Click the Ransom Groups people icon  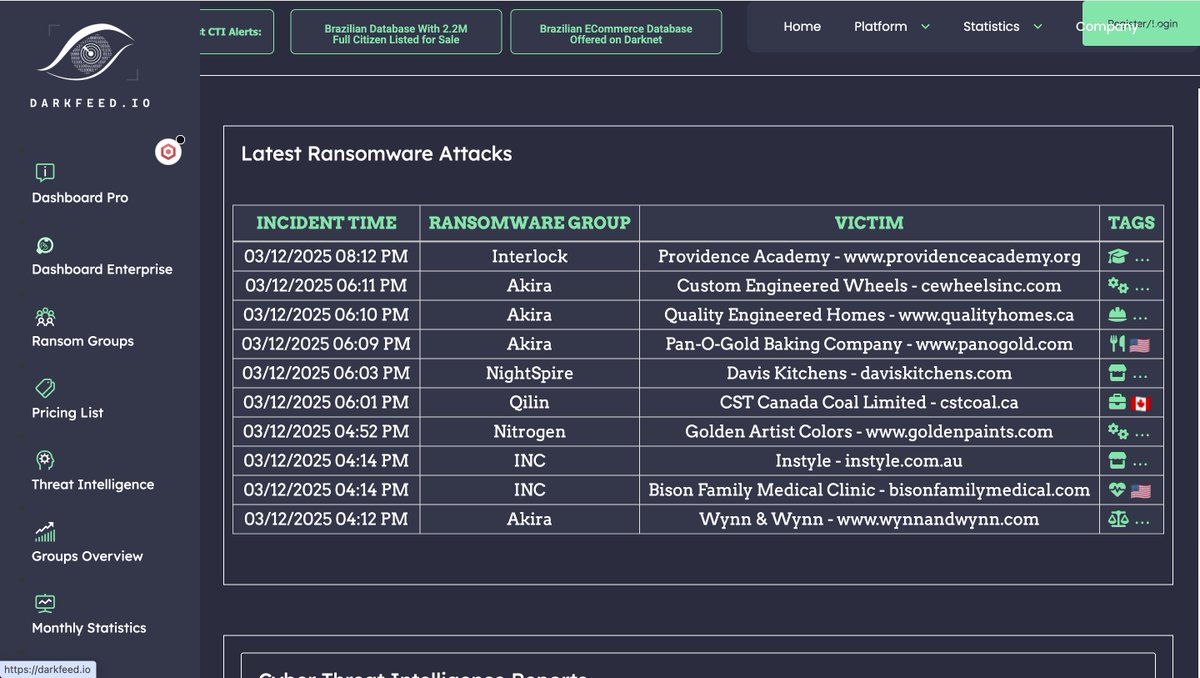pos(45,317)
